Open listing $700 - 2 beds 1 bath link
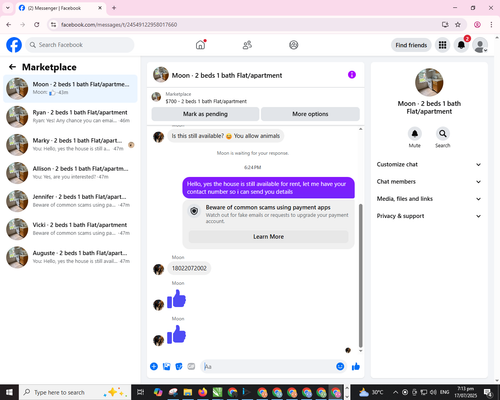The image size is (500, 400). [206, 101]
